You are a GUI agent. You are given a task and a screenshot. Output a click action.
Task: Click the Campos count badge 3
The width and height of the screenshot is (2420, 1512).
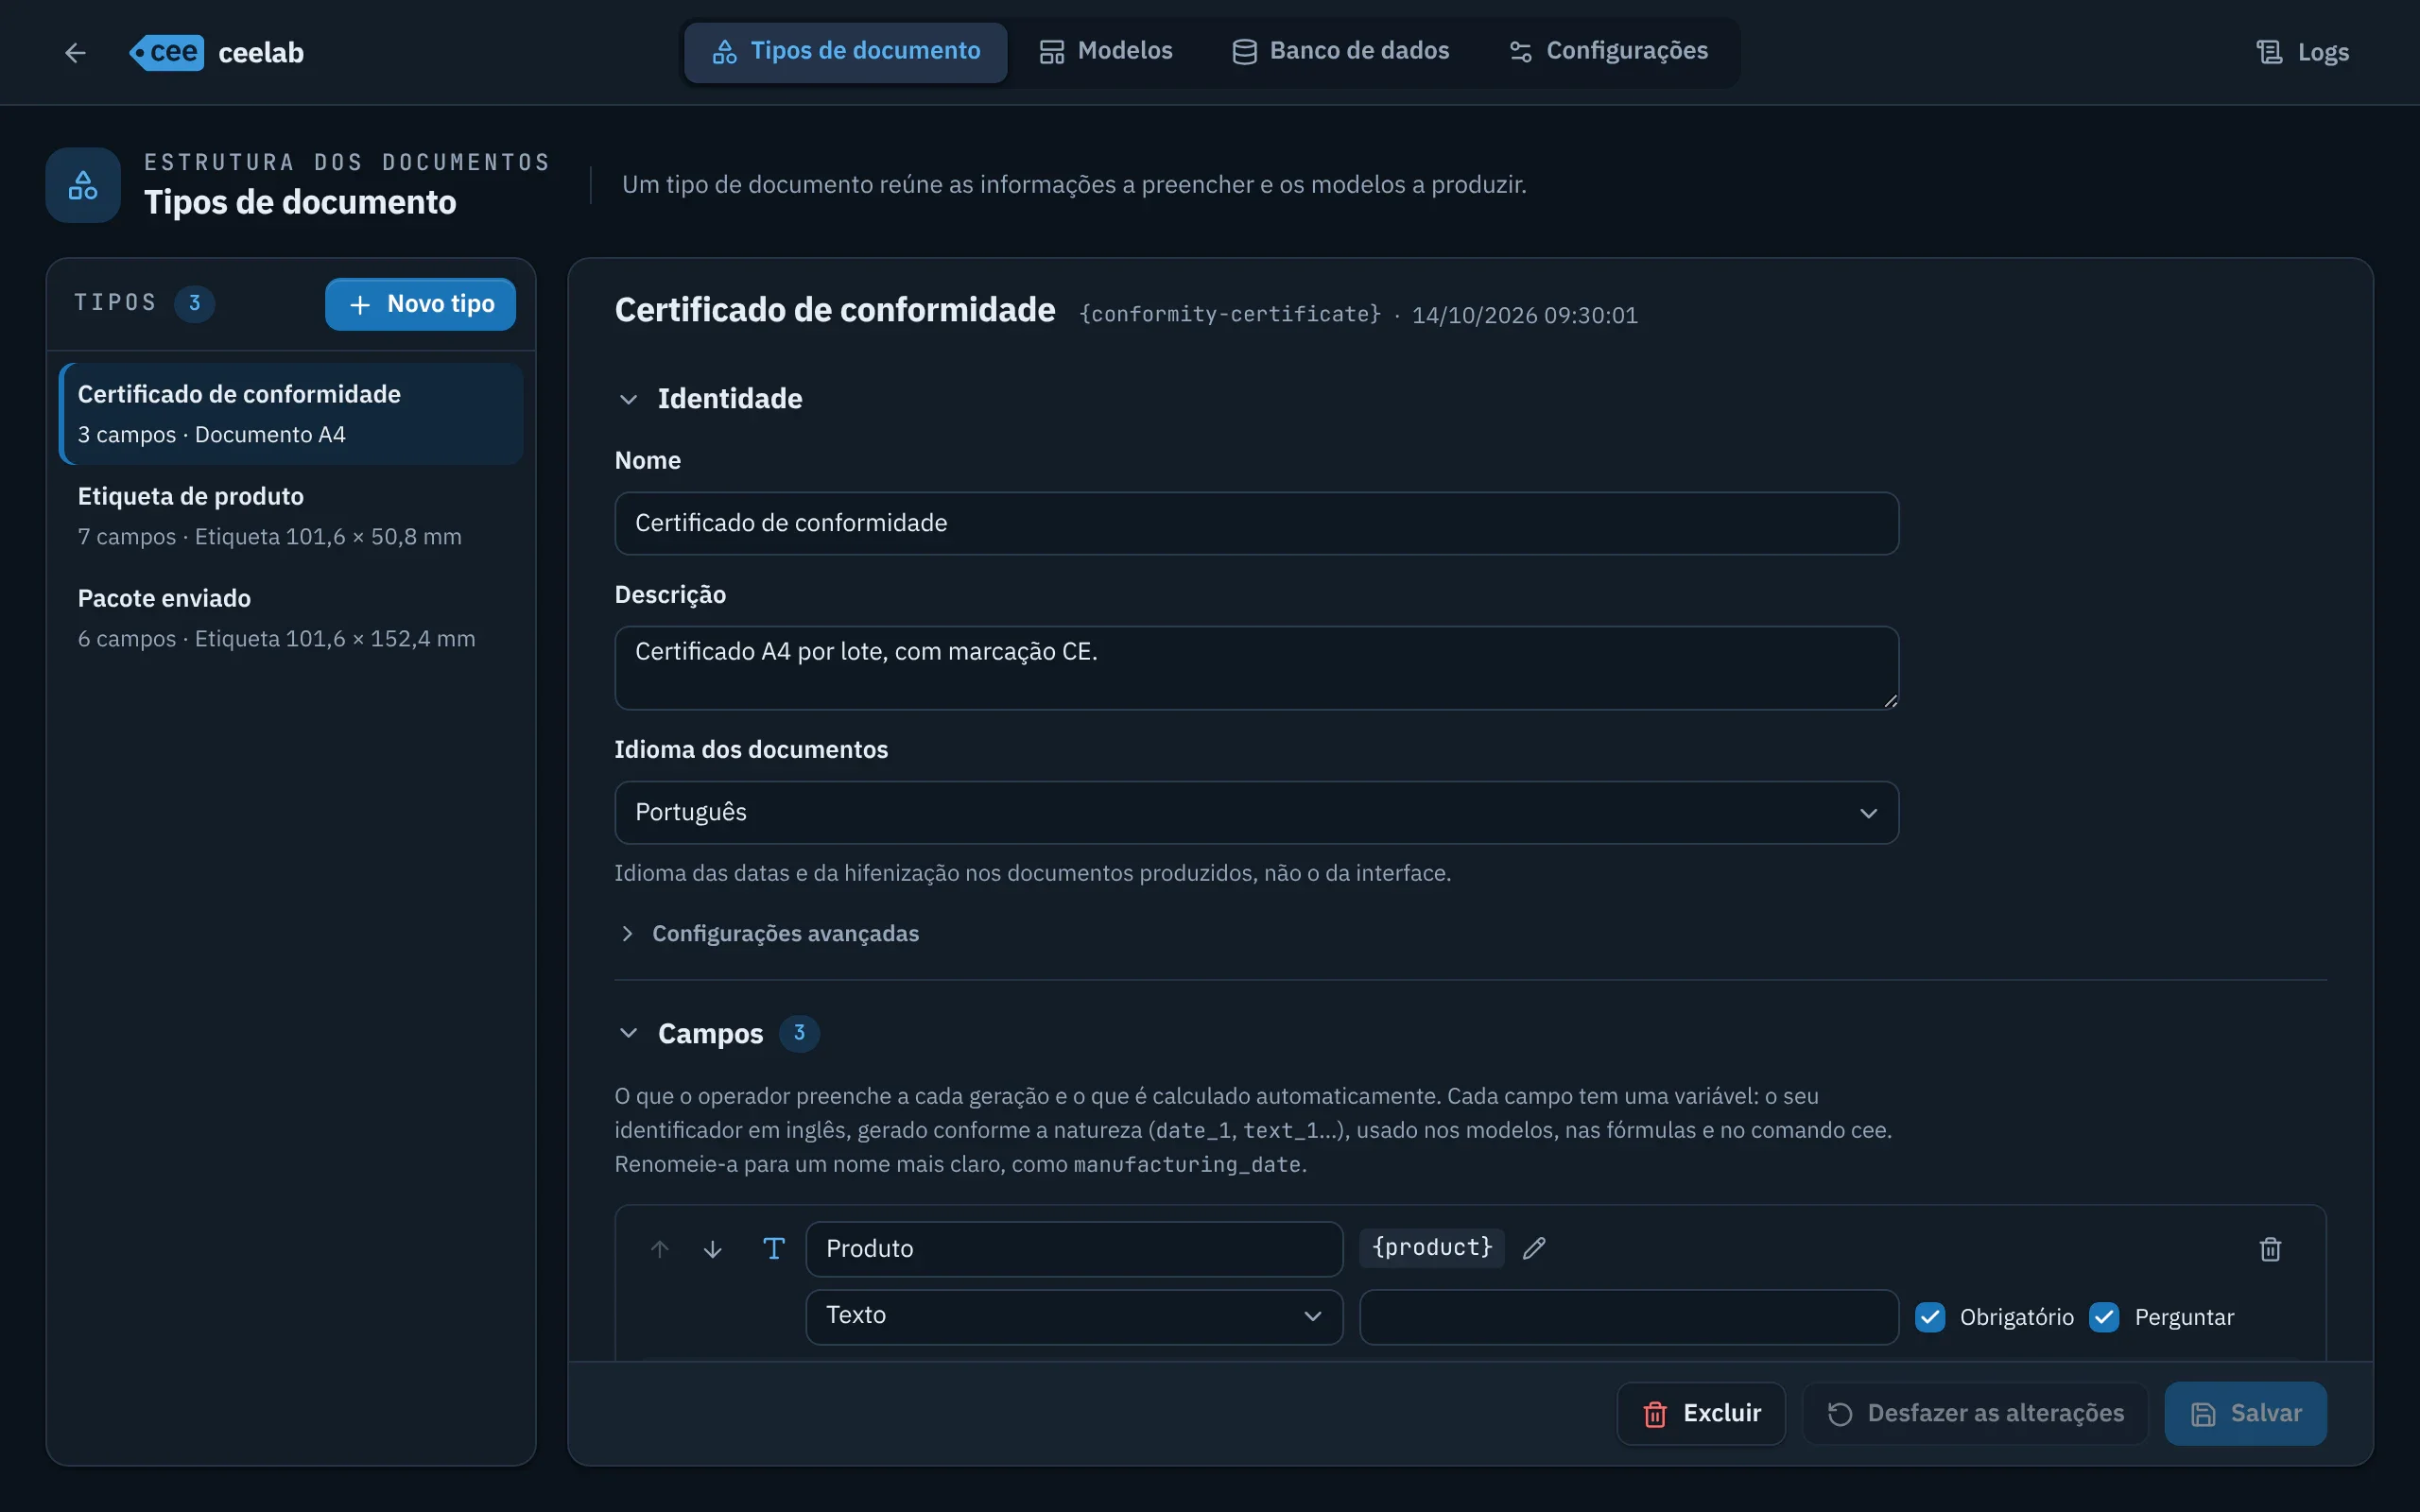tap(799, 1033)
